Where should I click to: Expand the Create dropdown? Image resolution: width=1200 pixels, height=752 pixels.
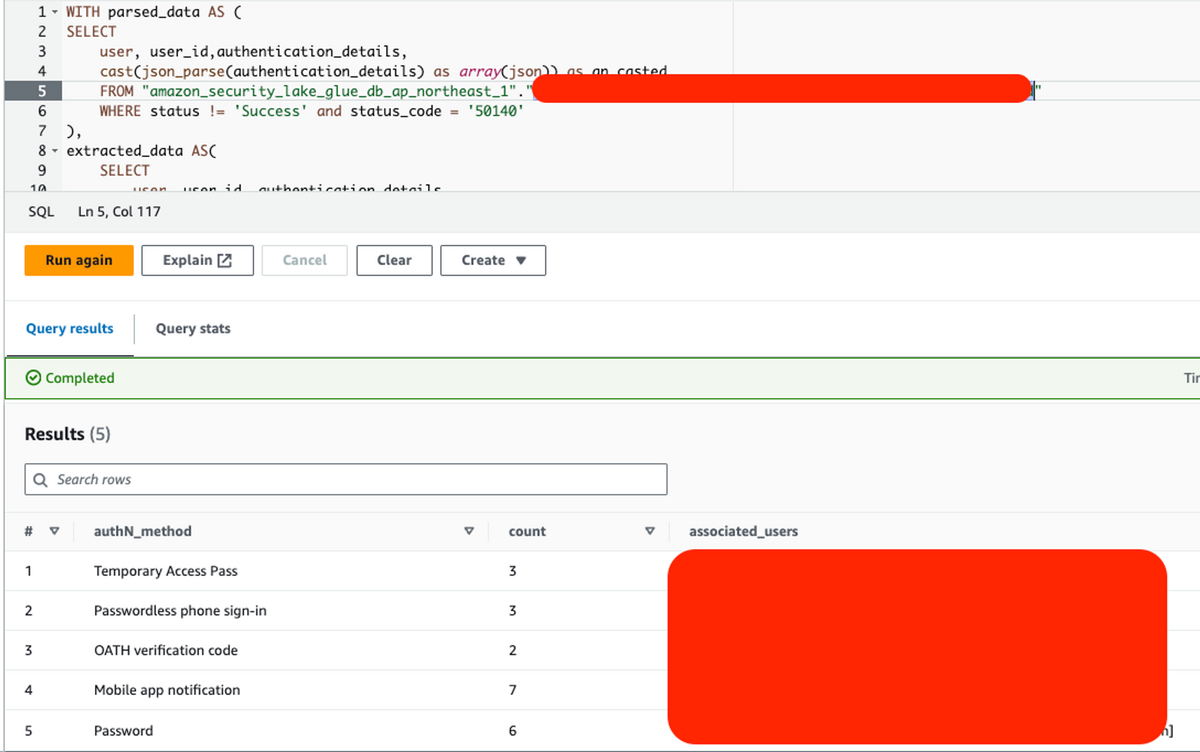click(493, 260)
